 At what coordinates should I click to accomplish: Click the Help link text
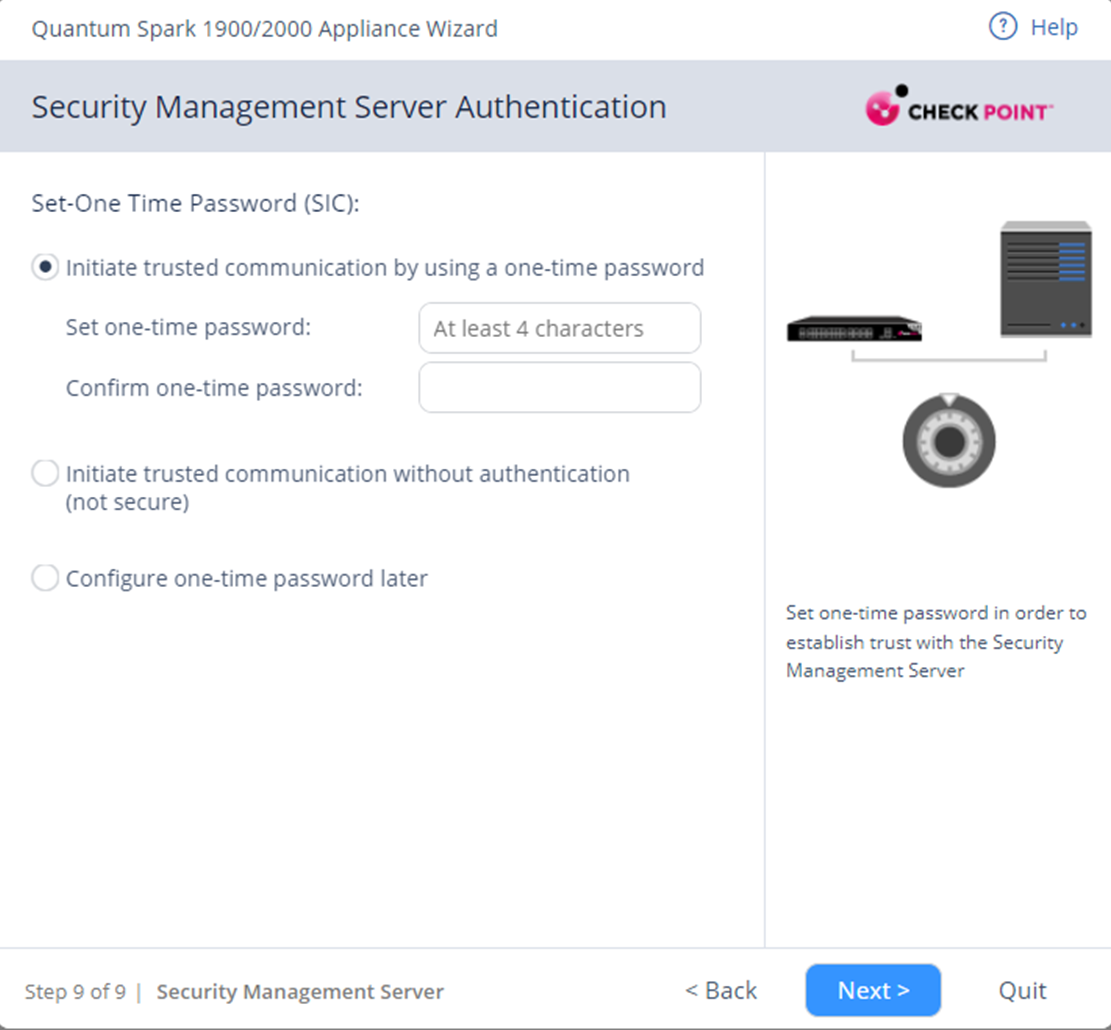tap(1054, 28)
